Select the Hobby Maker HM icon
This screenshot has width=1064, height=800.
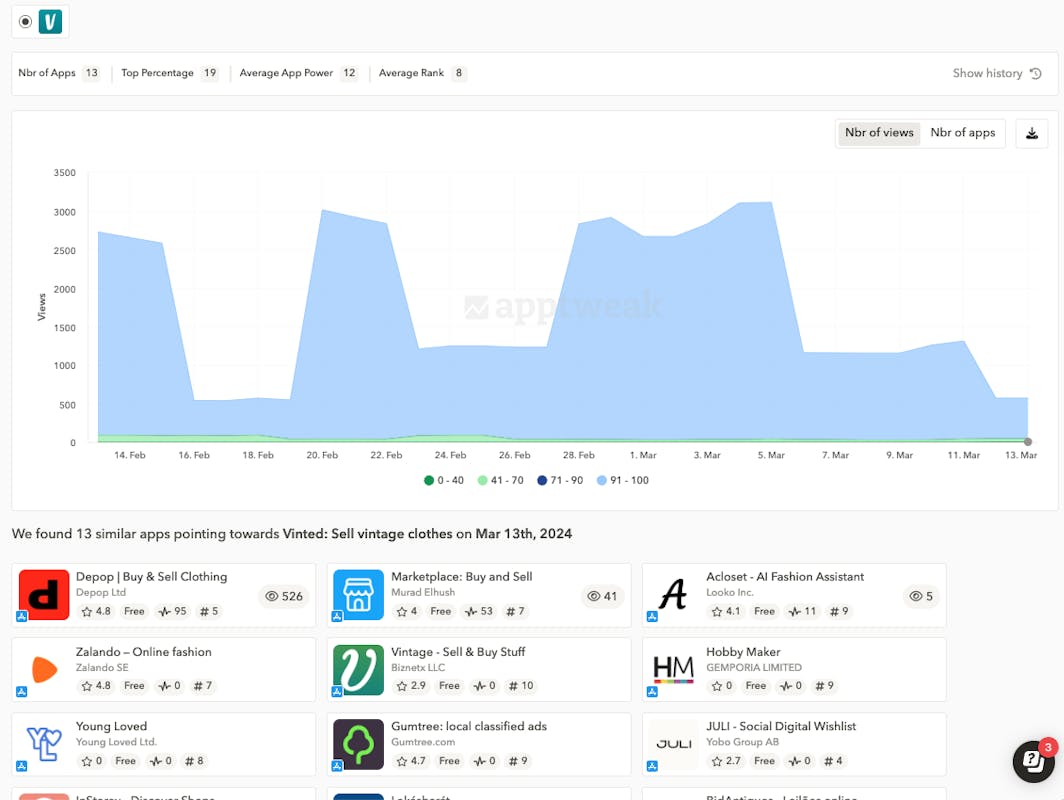[673, 670]
